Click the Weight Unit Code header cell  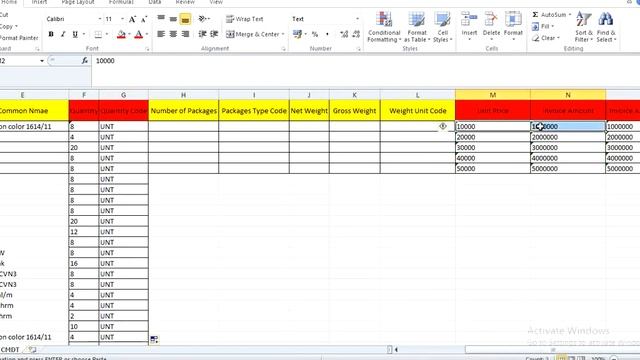point(418,111)
